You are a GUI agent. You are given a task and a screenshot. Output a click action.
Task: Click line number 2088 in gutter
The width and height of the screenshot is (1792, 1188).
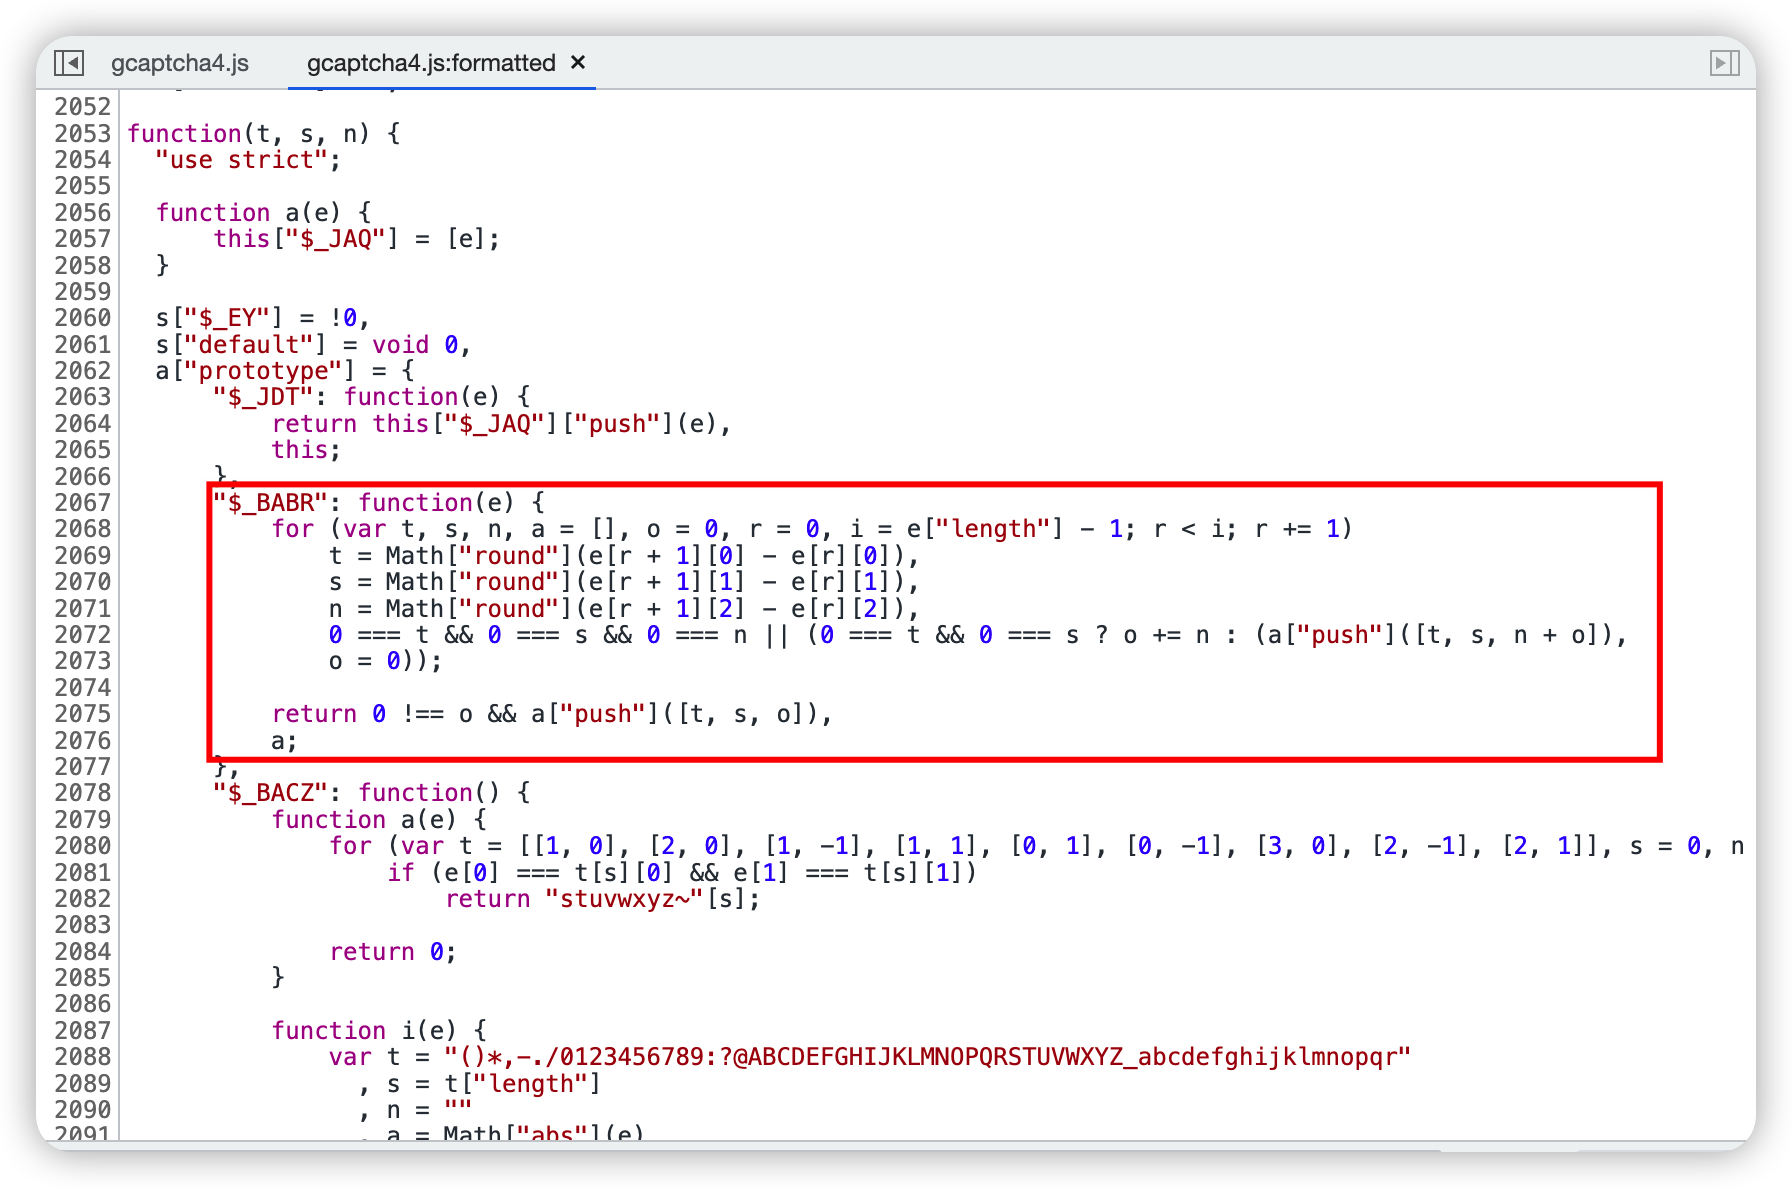(82, 1057)
